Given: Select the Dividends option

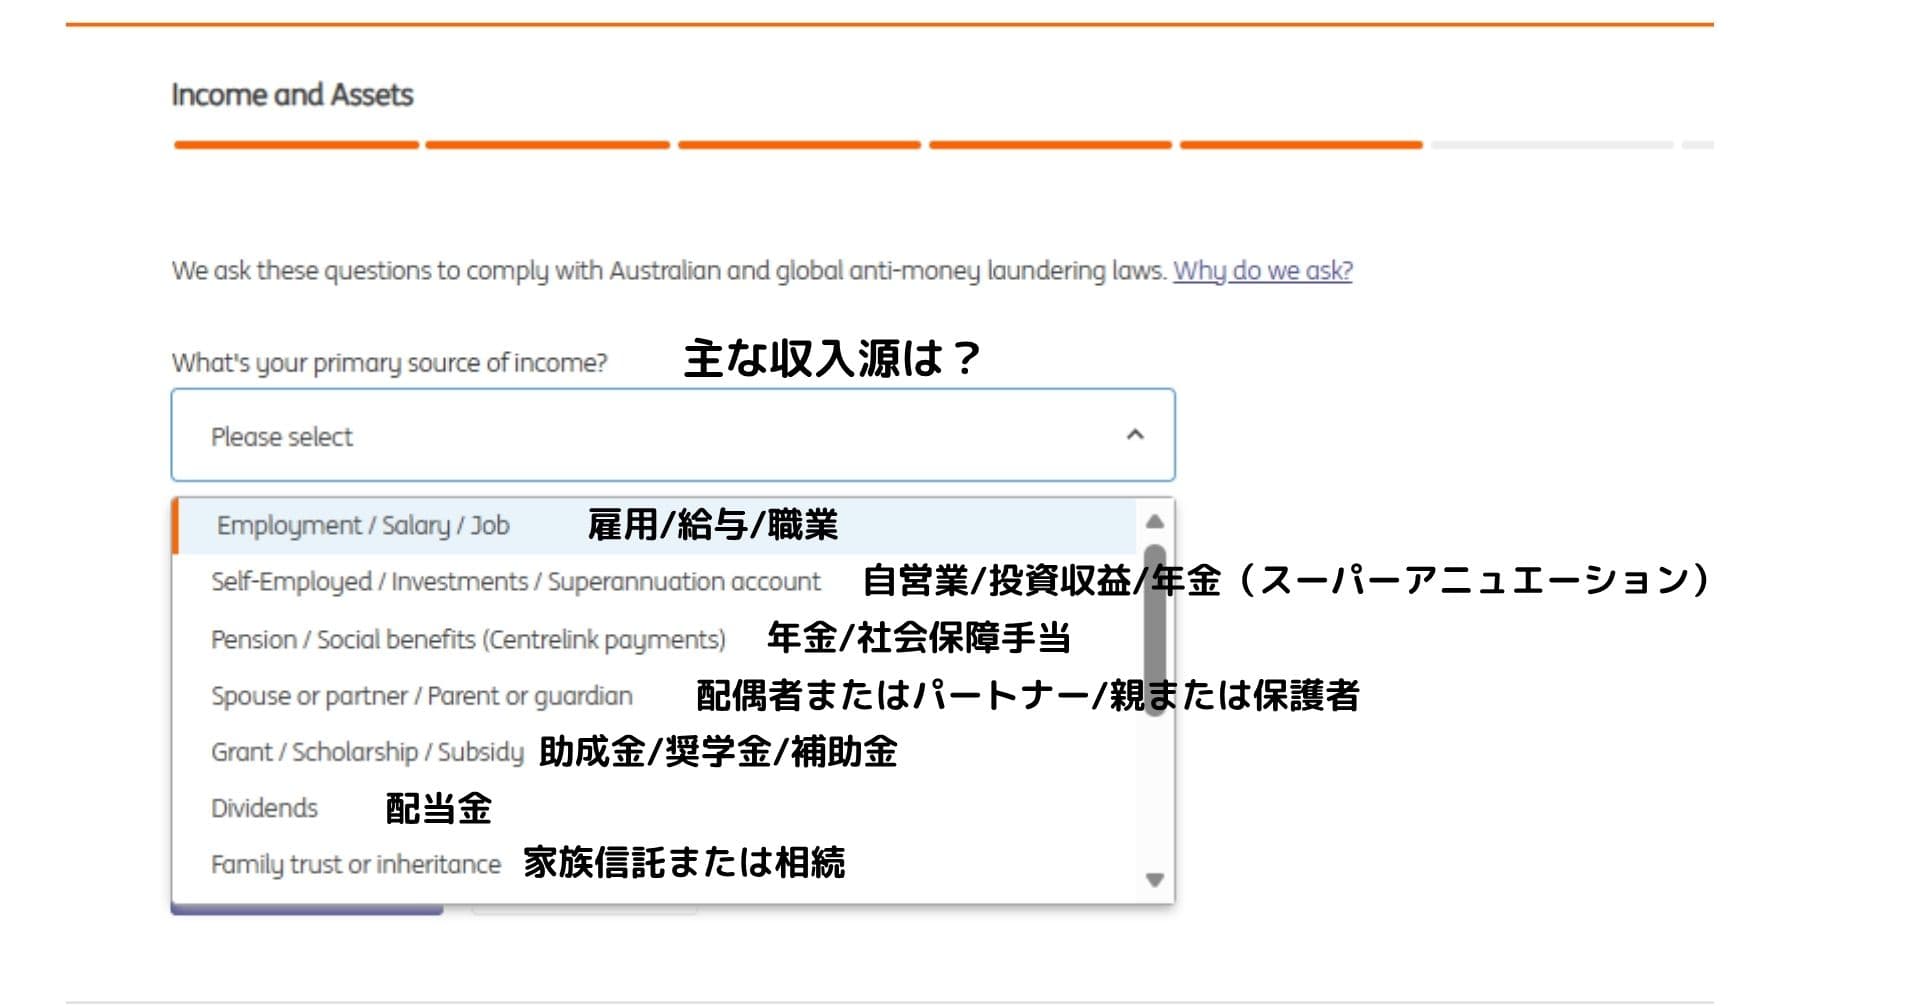Looking at the screenshot, I should pyautogui.click(x=655, y=808).
